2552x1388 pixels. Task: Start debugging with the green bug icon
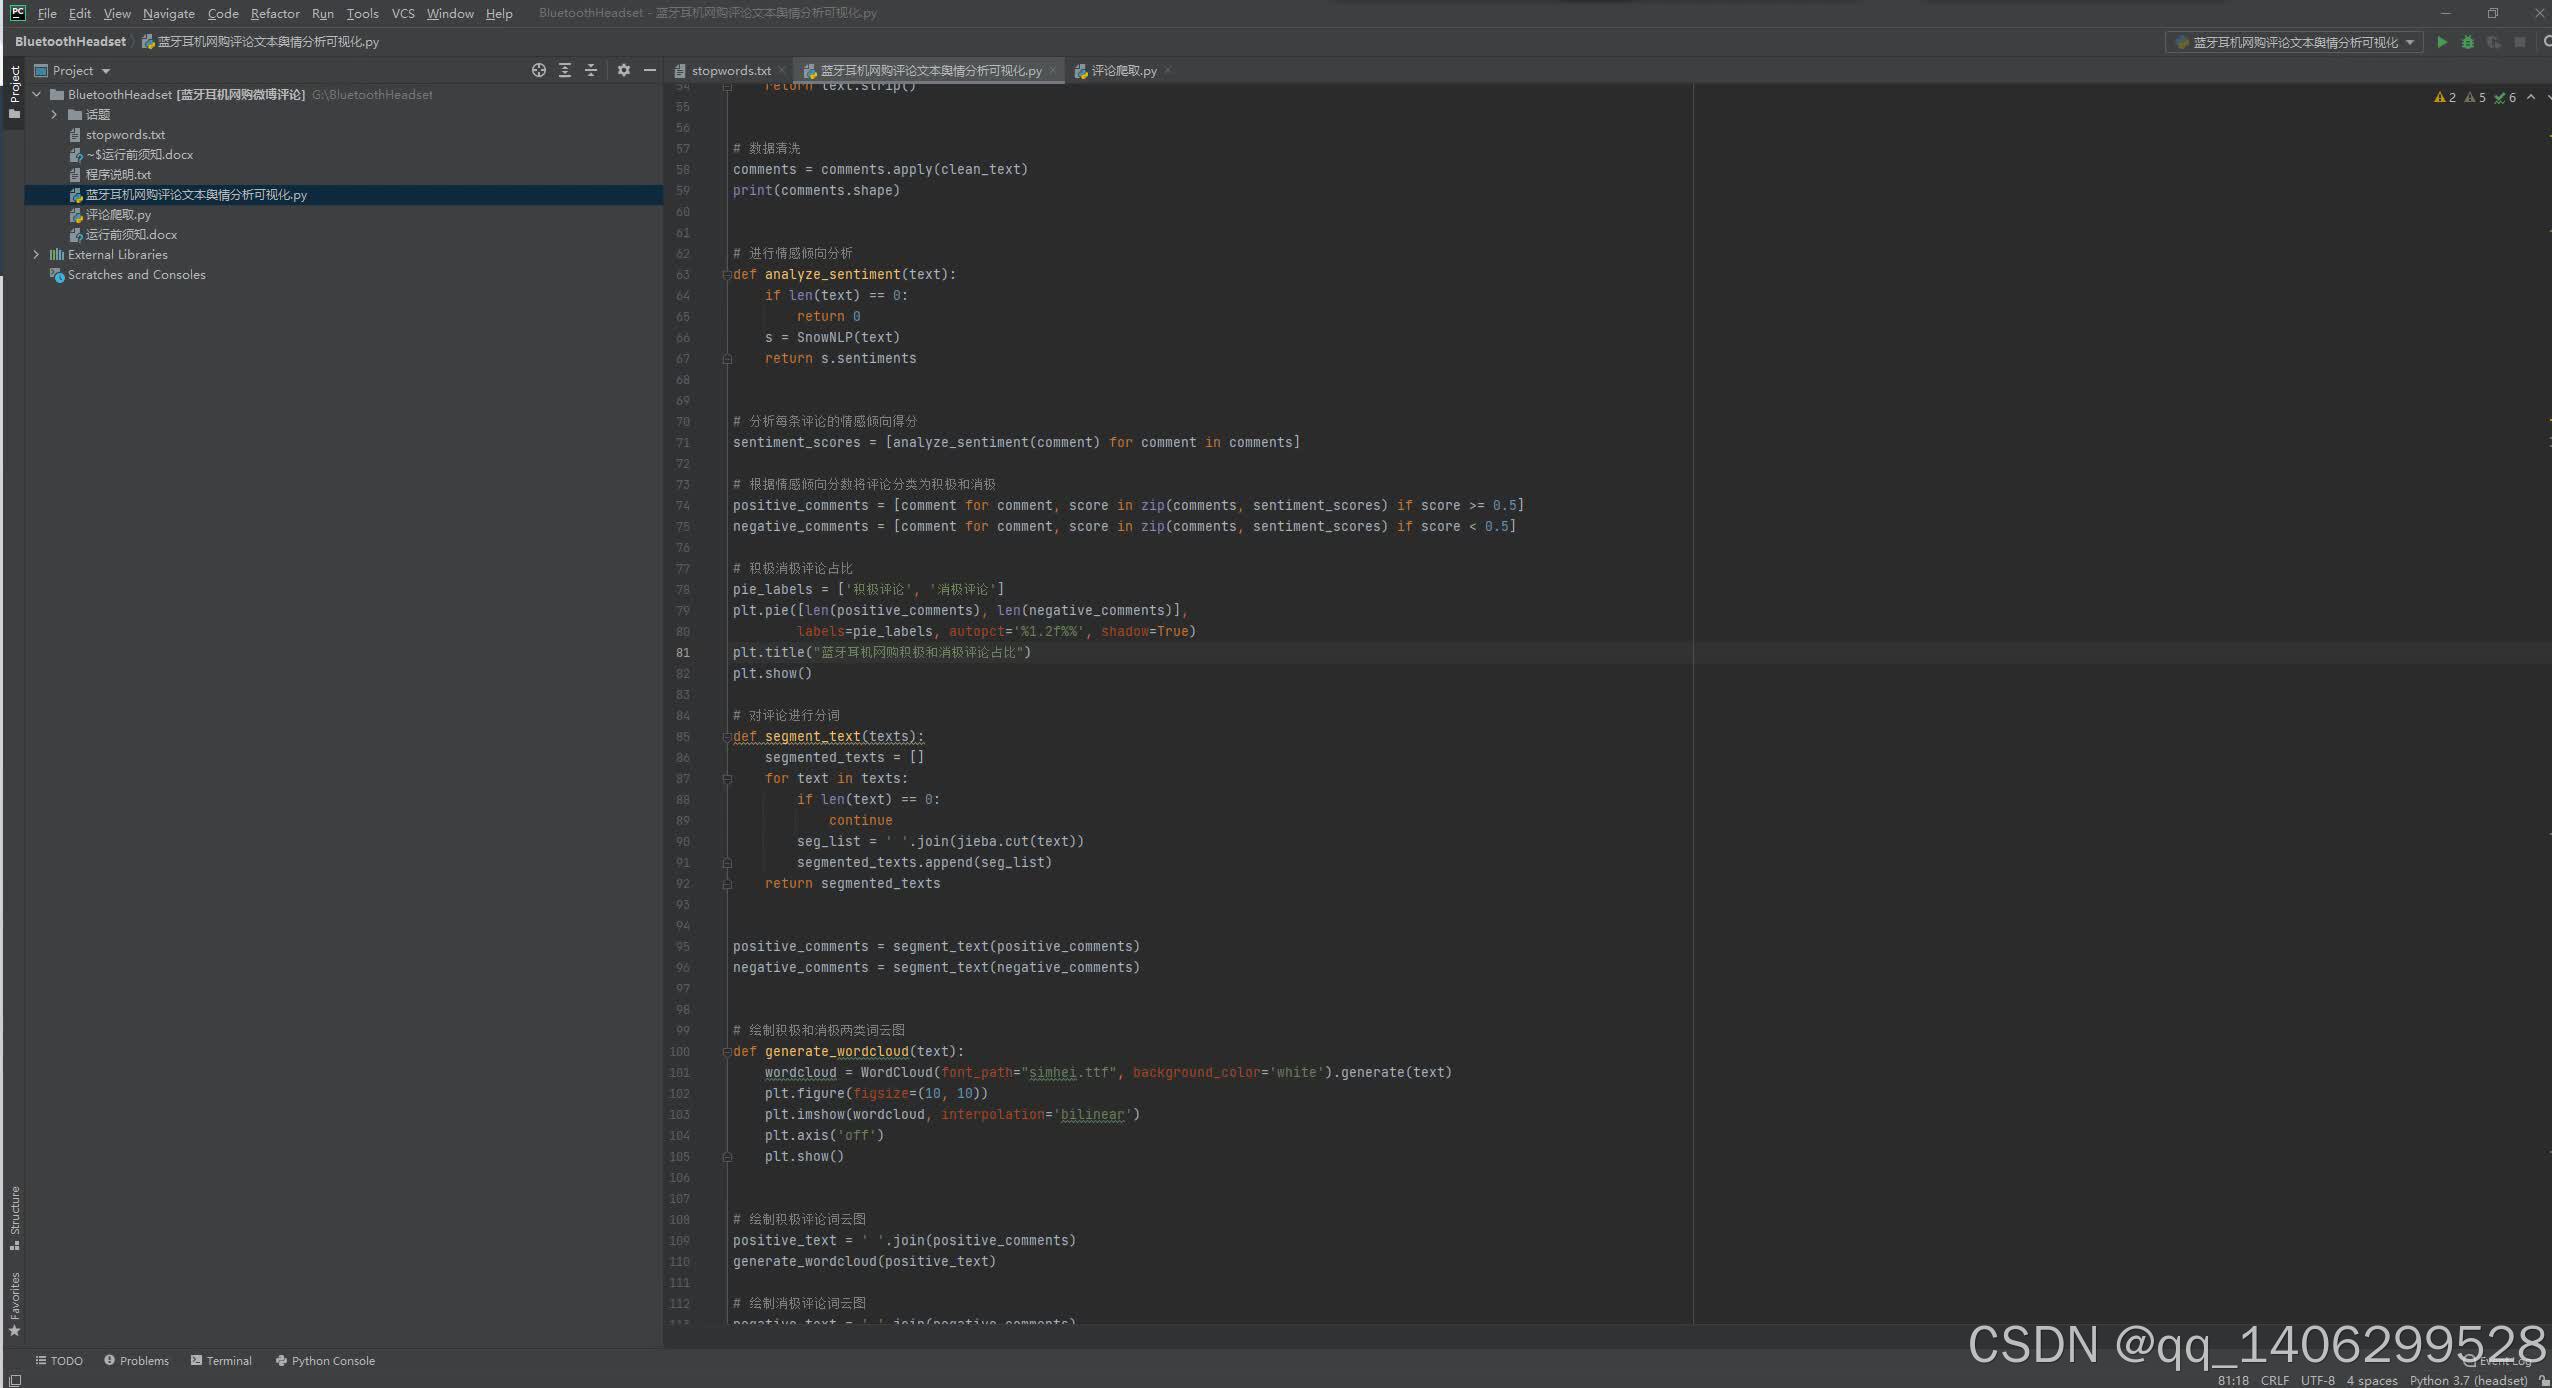pyautogui.click(x=2467, y=42)
